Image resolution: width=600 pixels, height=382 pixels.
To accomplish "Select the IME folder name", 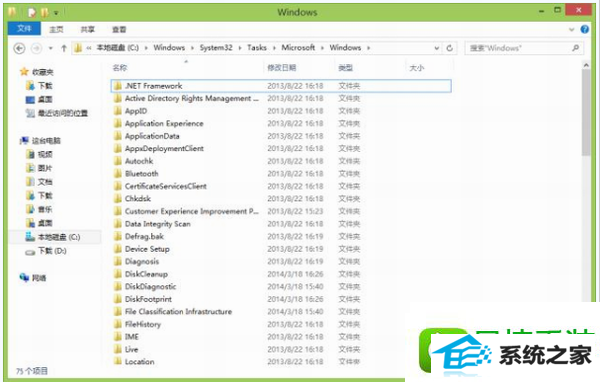I will (x=132, y=337).
